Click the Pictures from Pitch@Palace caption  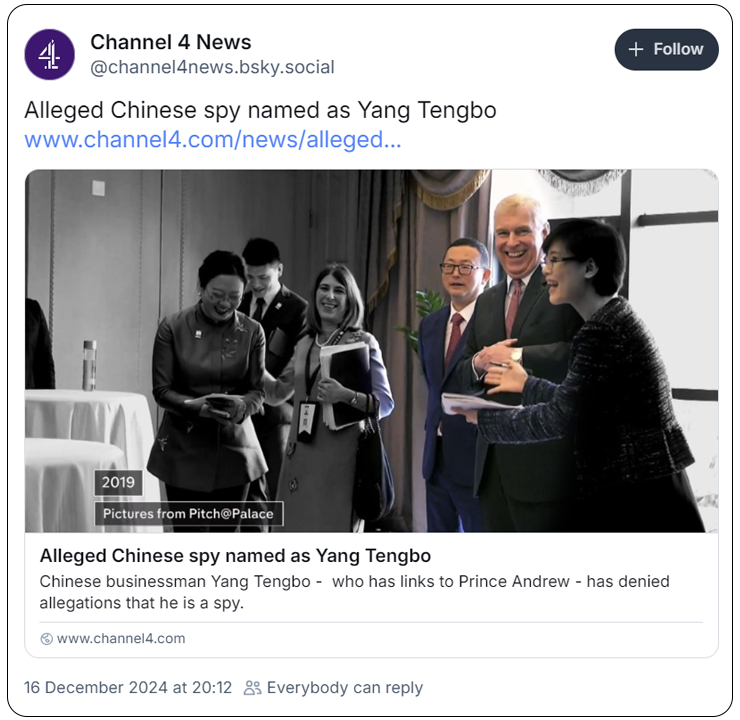tap(188, 513)
